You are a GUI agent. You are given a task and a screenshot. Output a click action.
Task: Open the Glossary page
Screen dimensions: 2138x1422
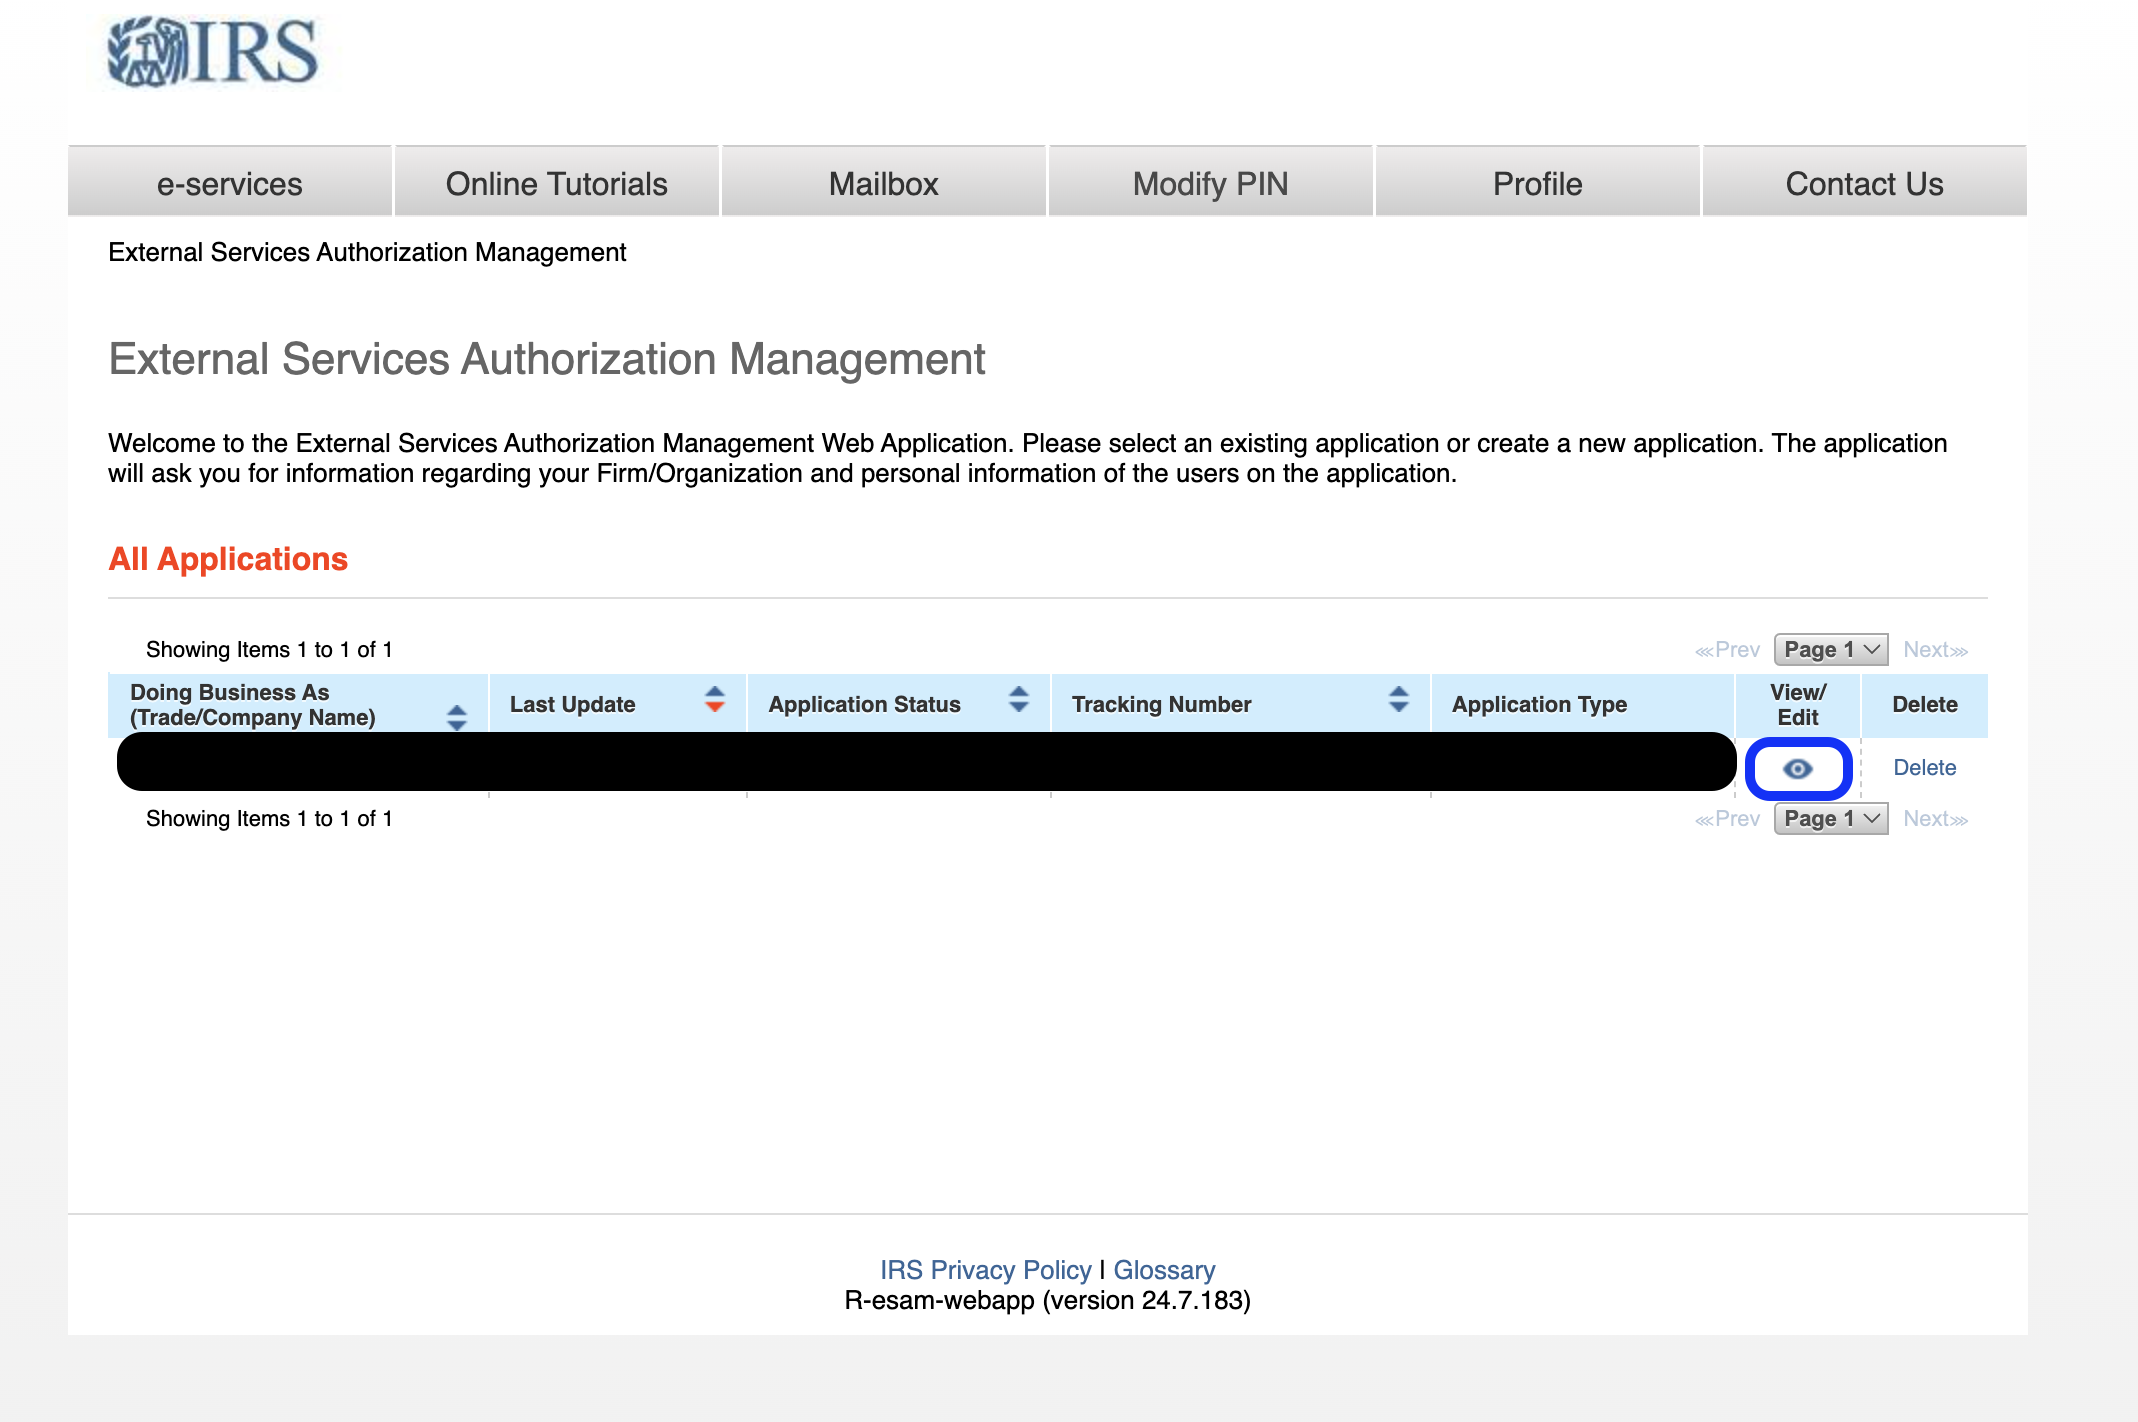coord(1165,1269)
